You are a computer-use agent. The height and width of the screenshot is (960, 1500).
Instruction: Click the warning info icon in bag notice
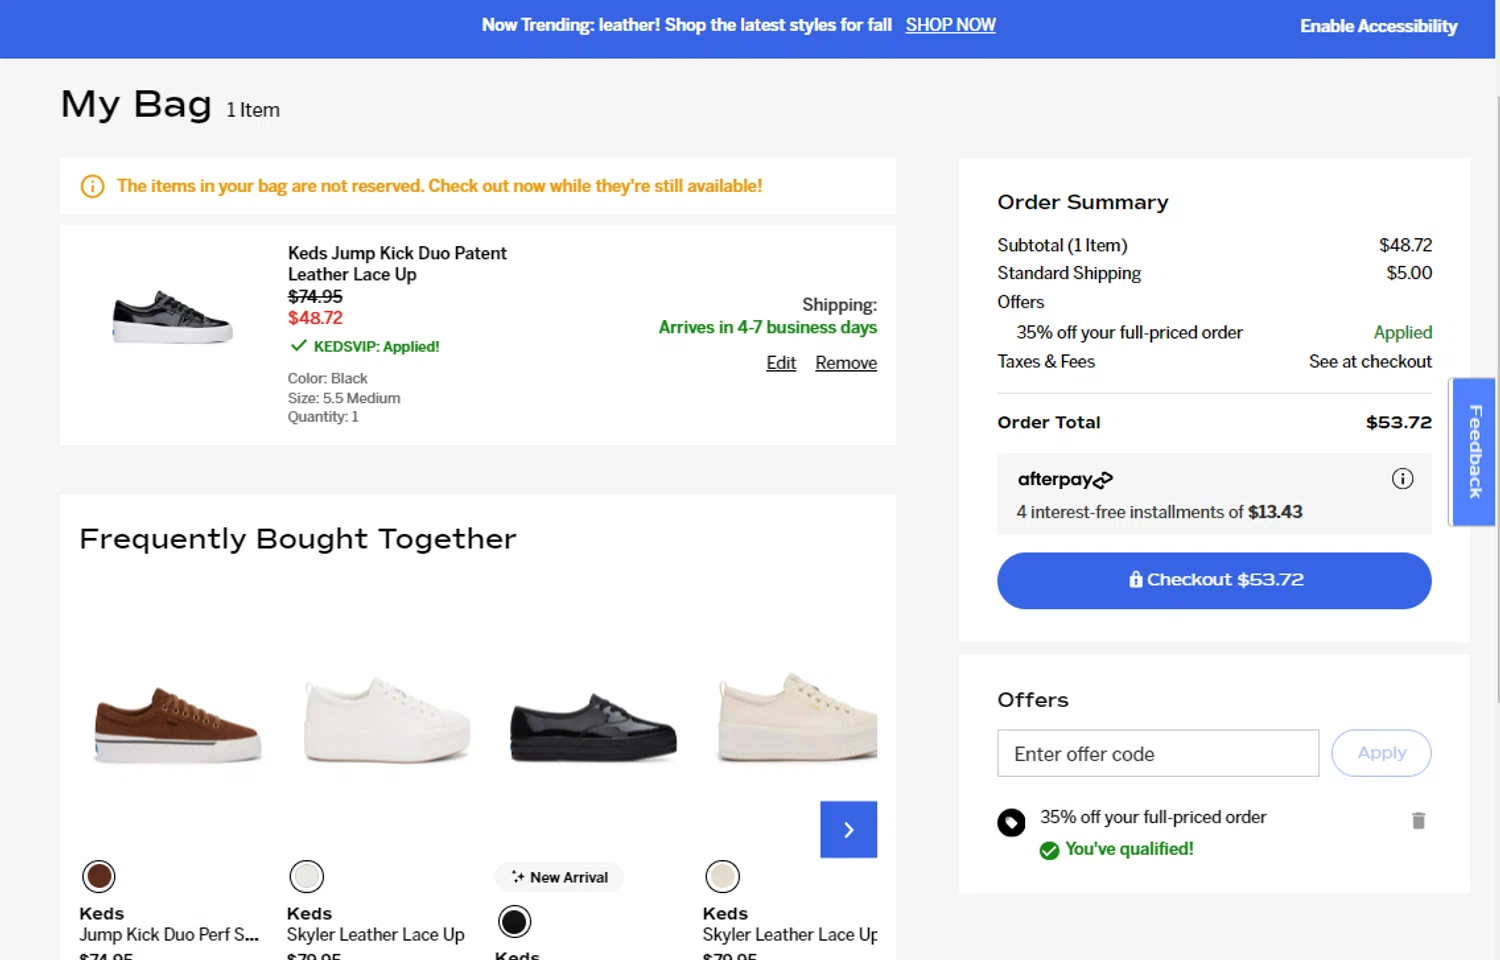pos(92,187)
